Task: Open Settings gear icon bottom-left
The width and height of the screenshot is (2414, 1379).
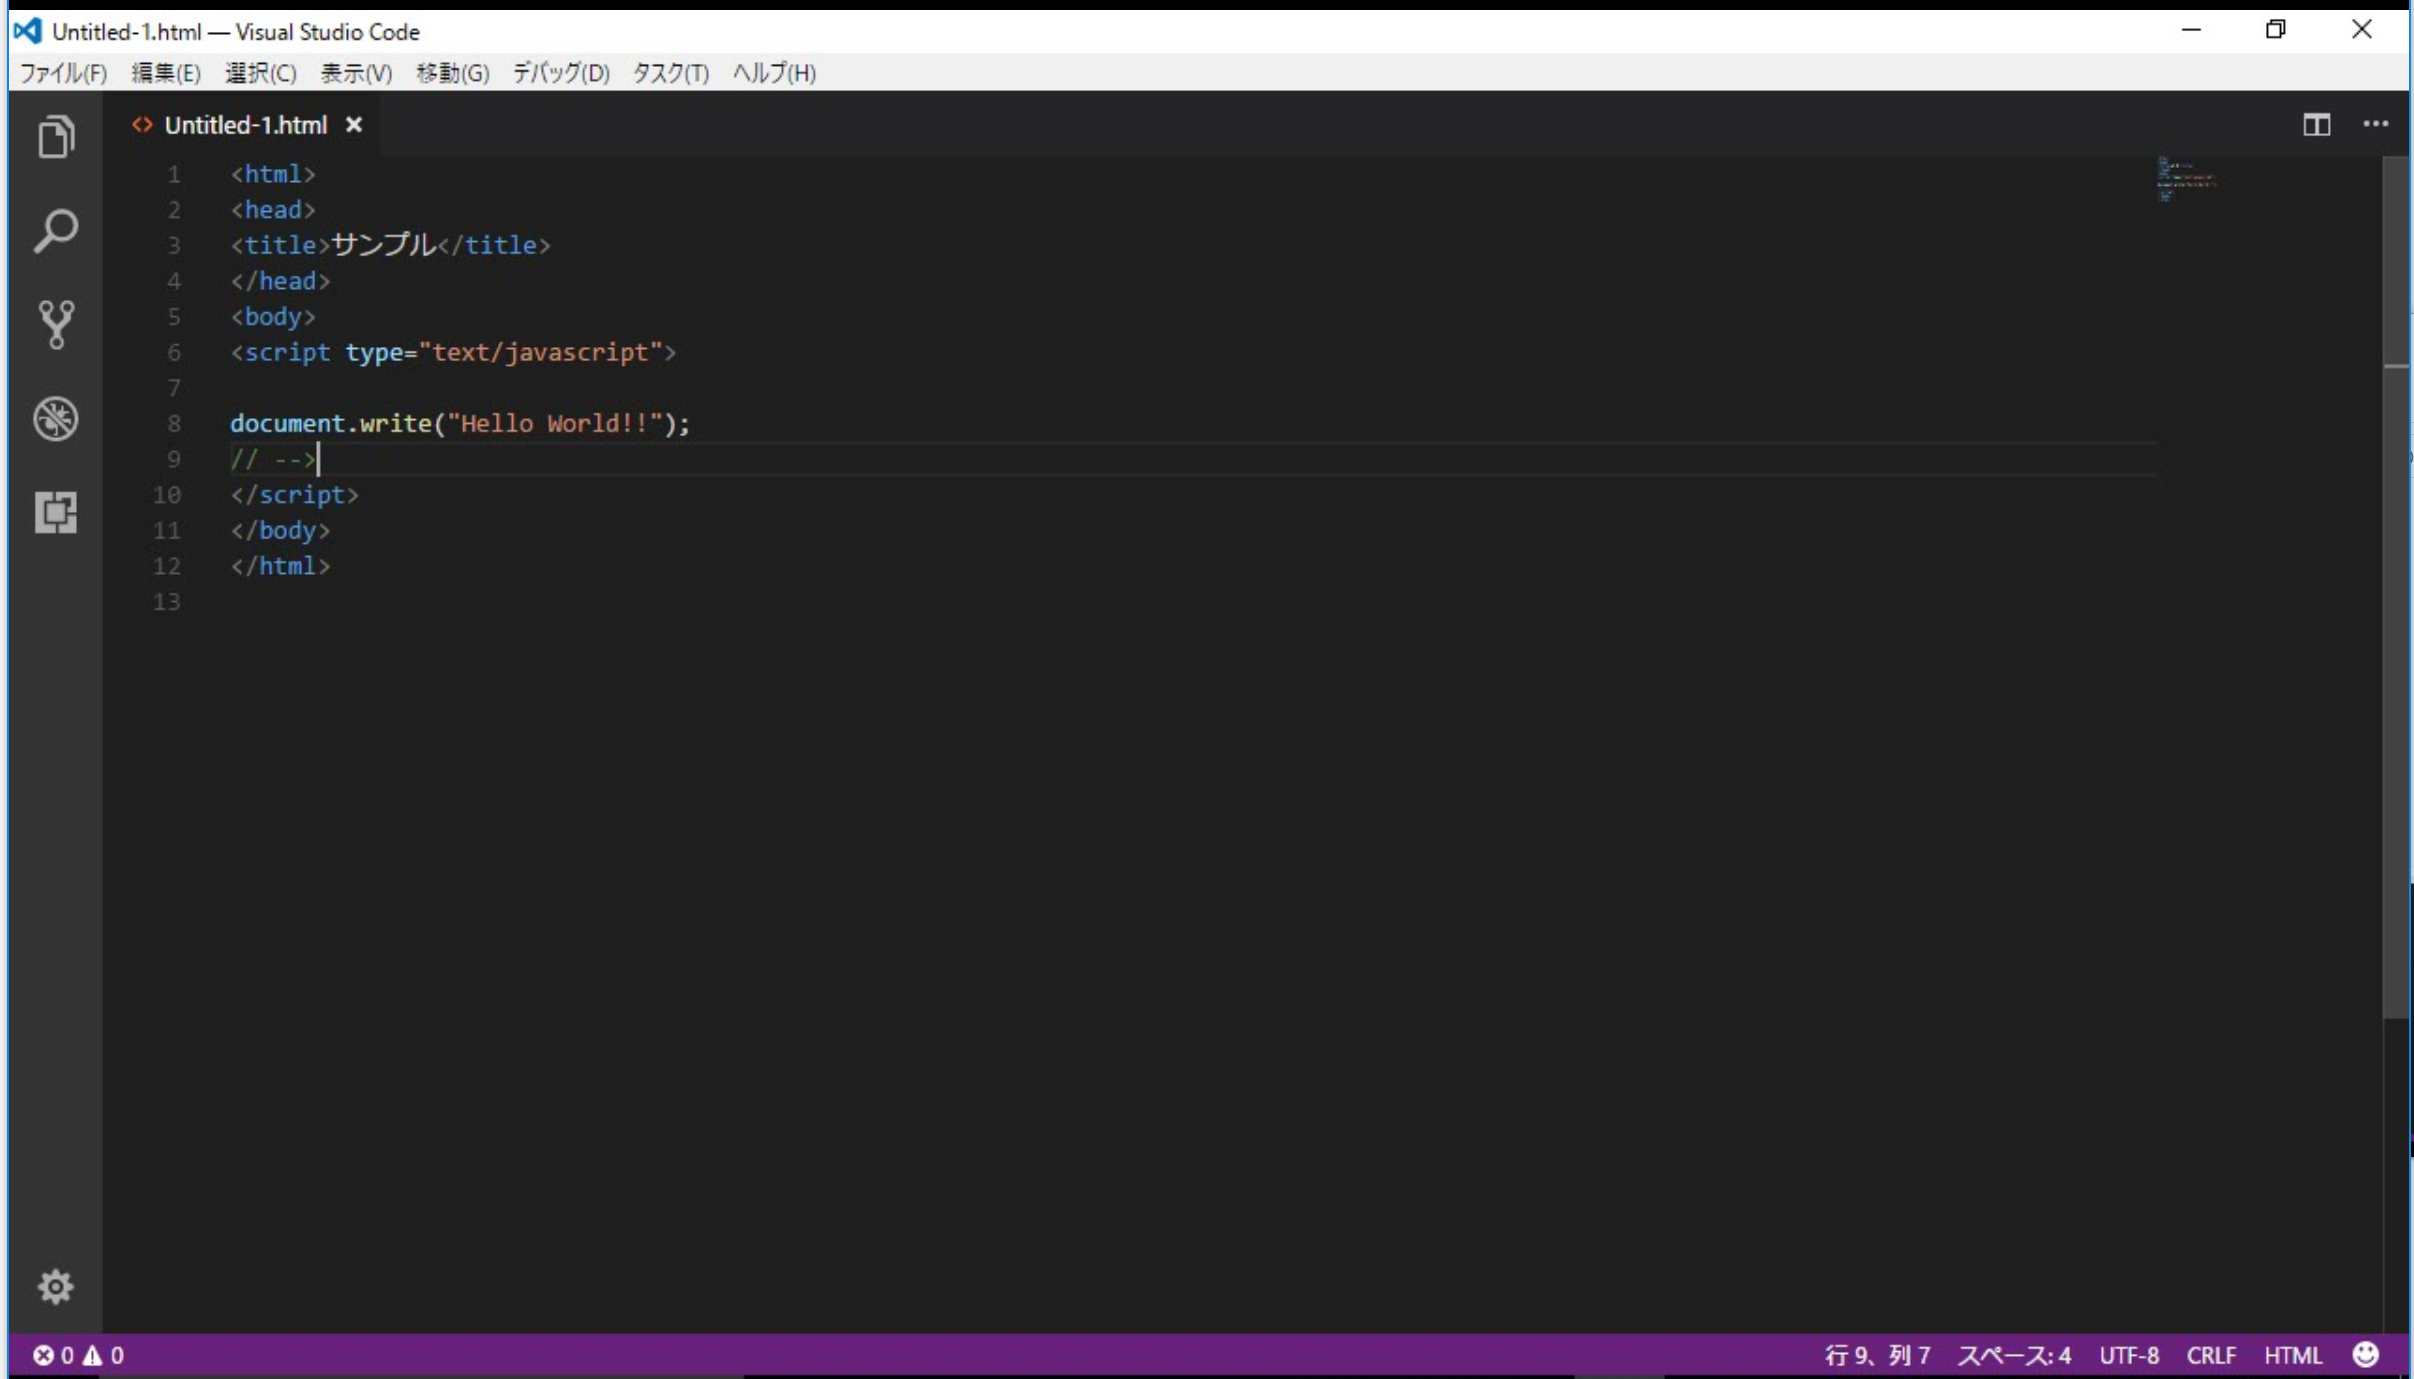Action: 55,1288
